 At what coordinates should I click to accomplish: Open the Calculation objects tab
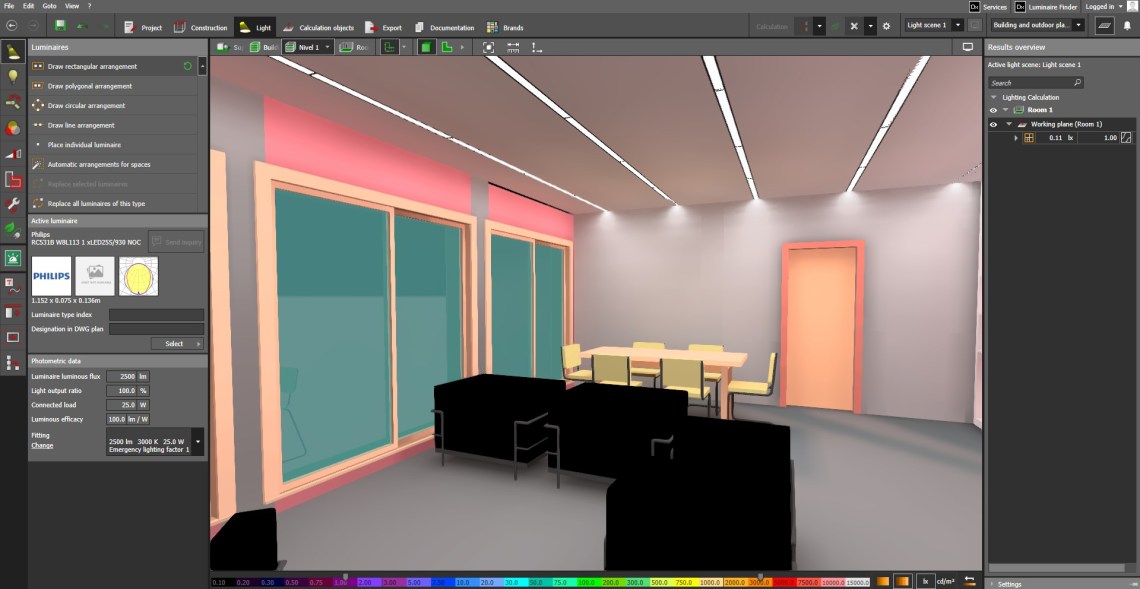tap(319, 27)
